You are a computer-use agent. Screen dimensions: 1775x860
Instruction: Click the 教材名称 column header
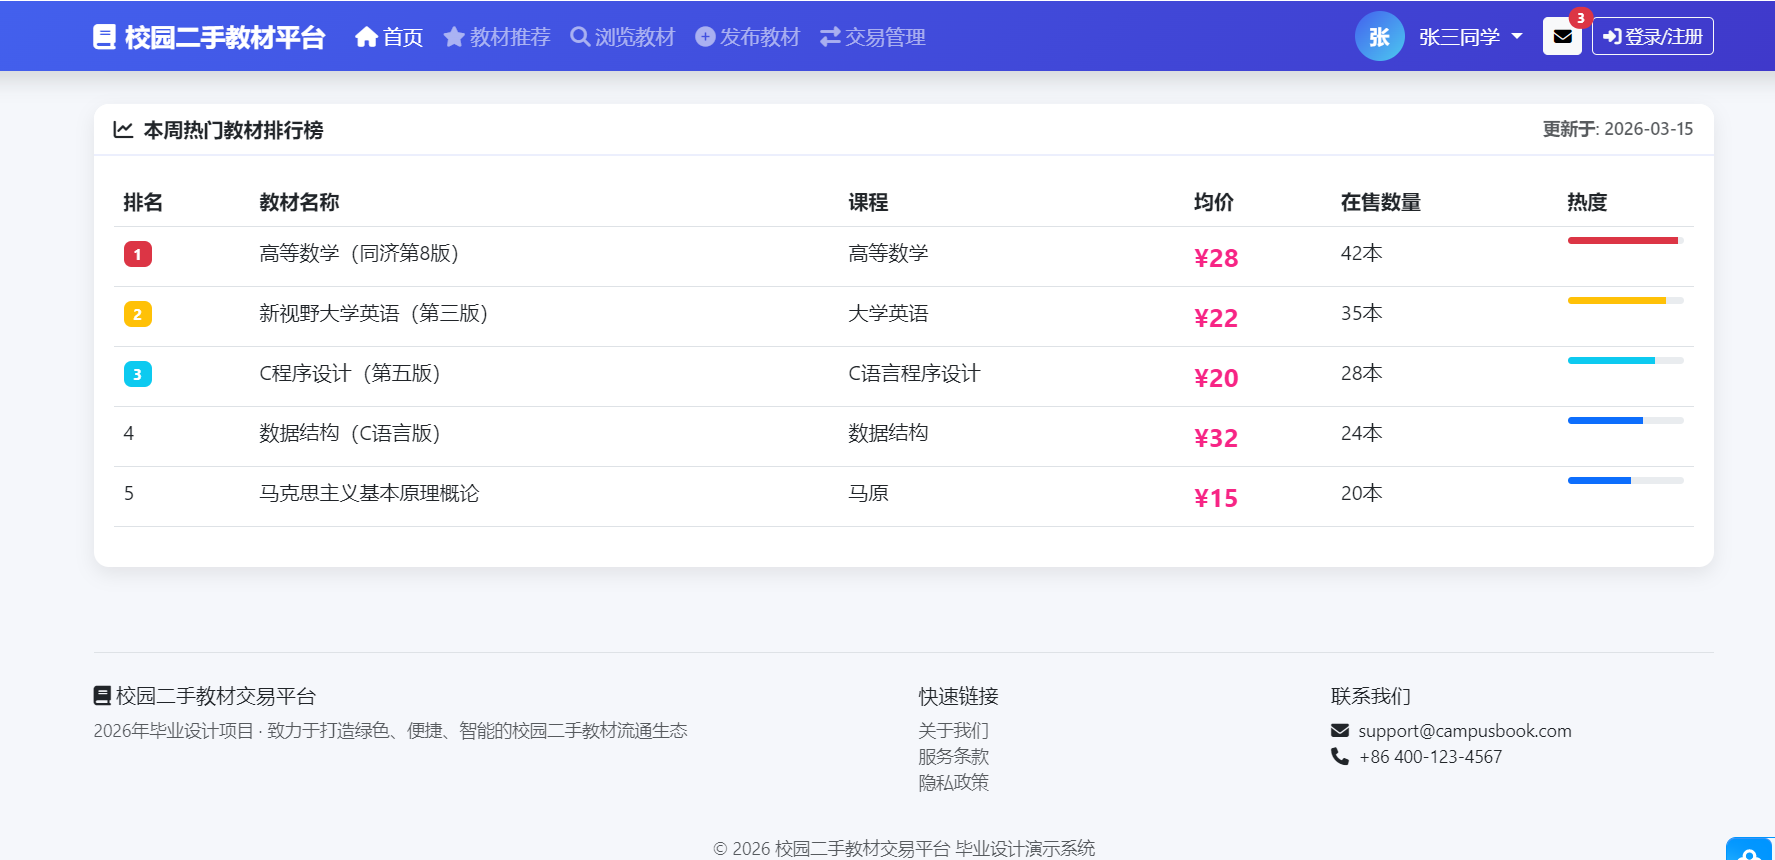299,202
